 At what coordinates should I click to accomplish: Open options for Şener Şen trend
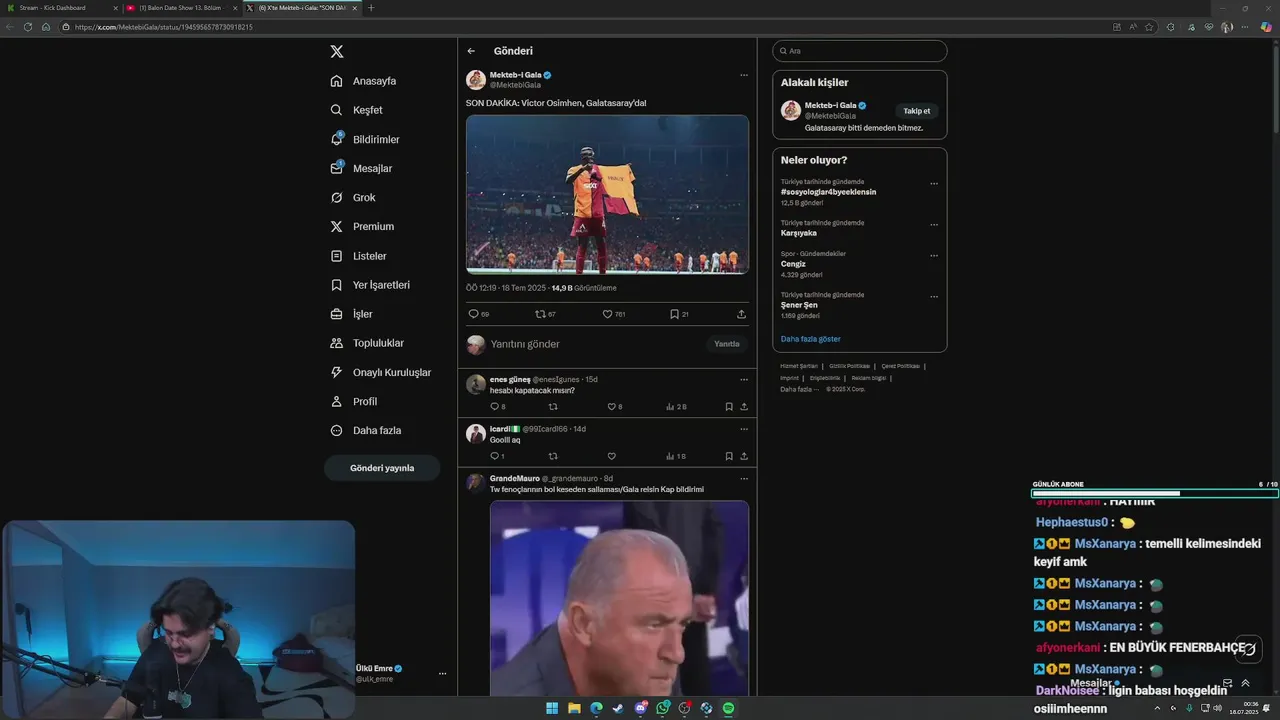click(x=934, y=297)
